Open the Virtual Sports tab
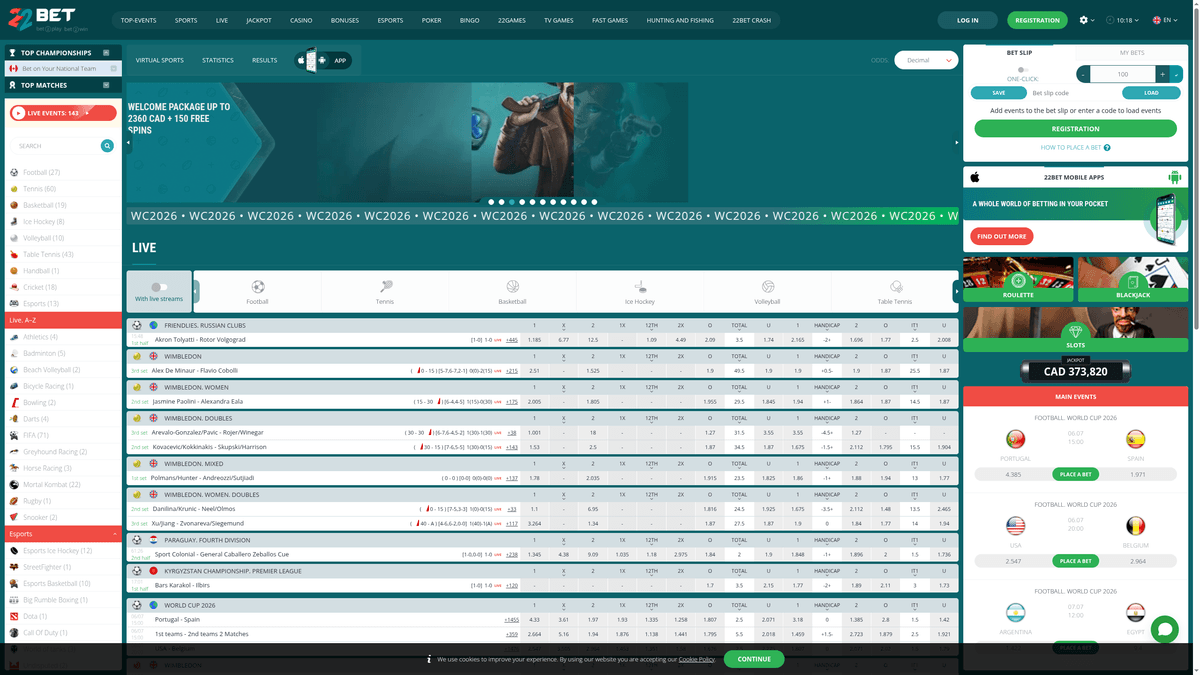The height and width of the screenshot is (675, 1200). pyautogui.click(x=160, y=60)
